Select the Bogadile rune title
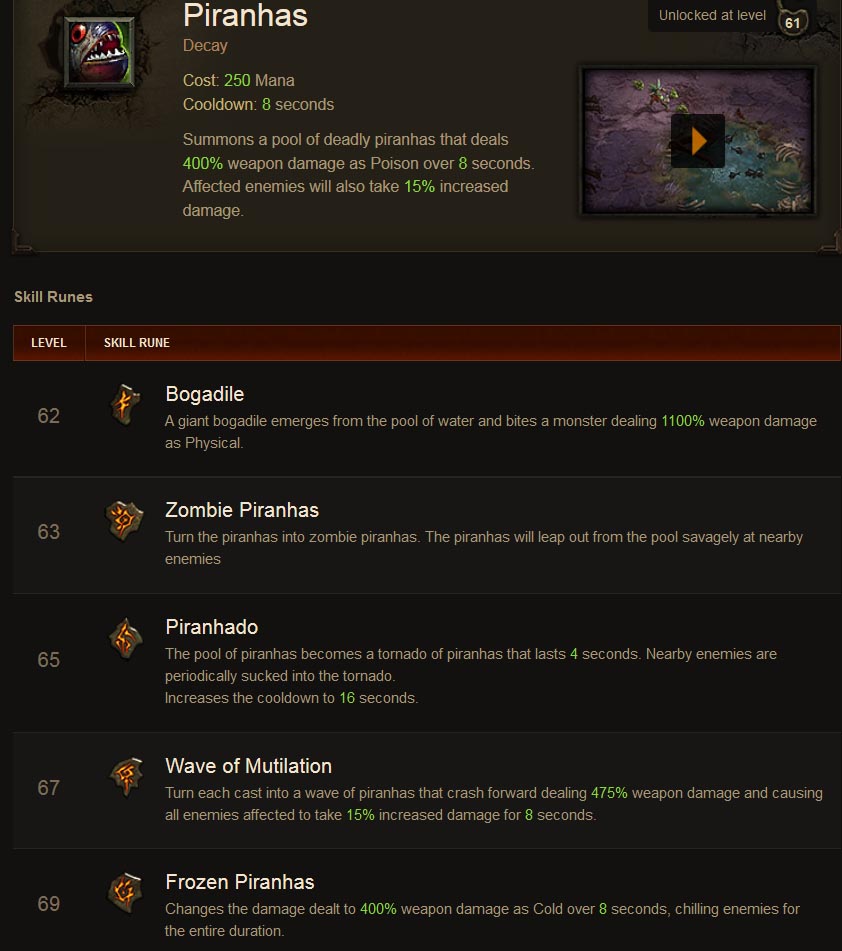This screenshot has height=951, width=842. point(204,394)
